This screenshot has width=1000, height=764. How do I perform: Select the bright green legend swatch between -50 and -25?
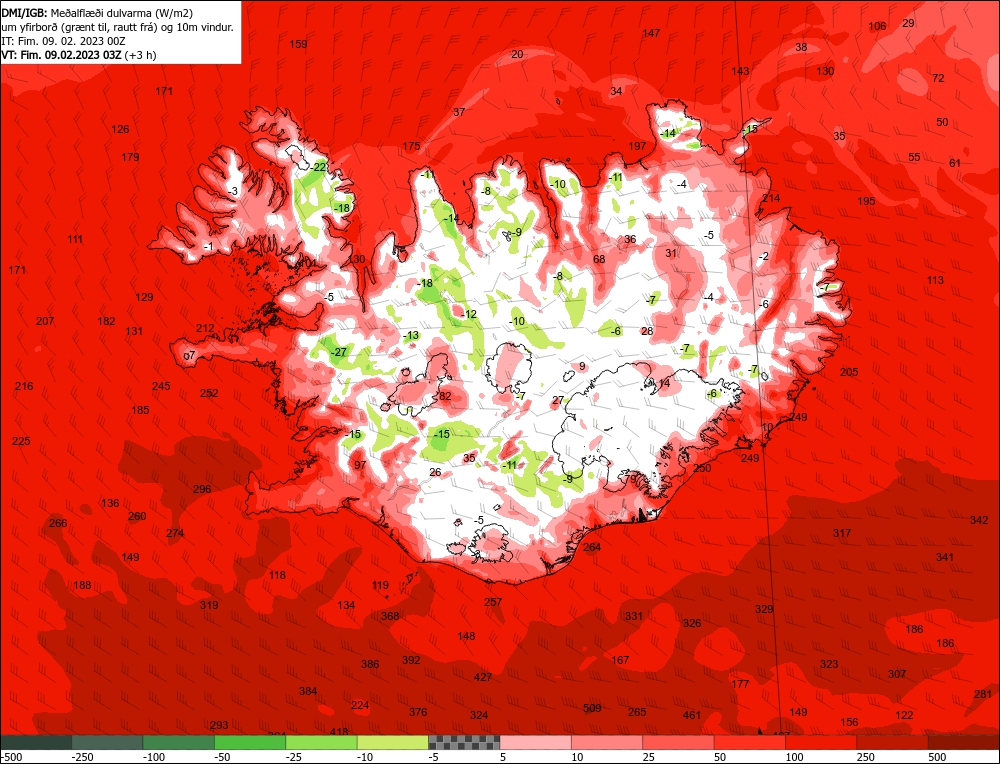click(x=250, y=742)
